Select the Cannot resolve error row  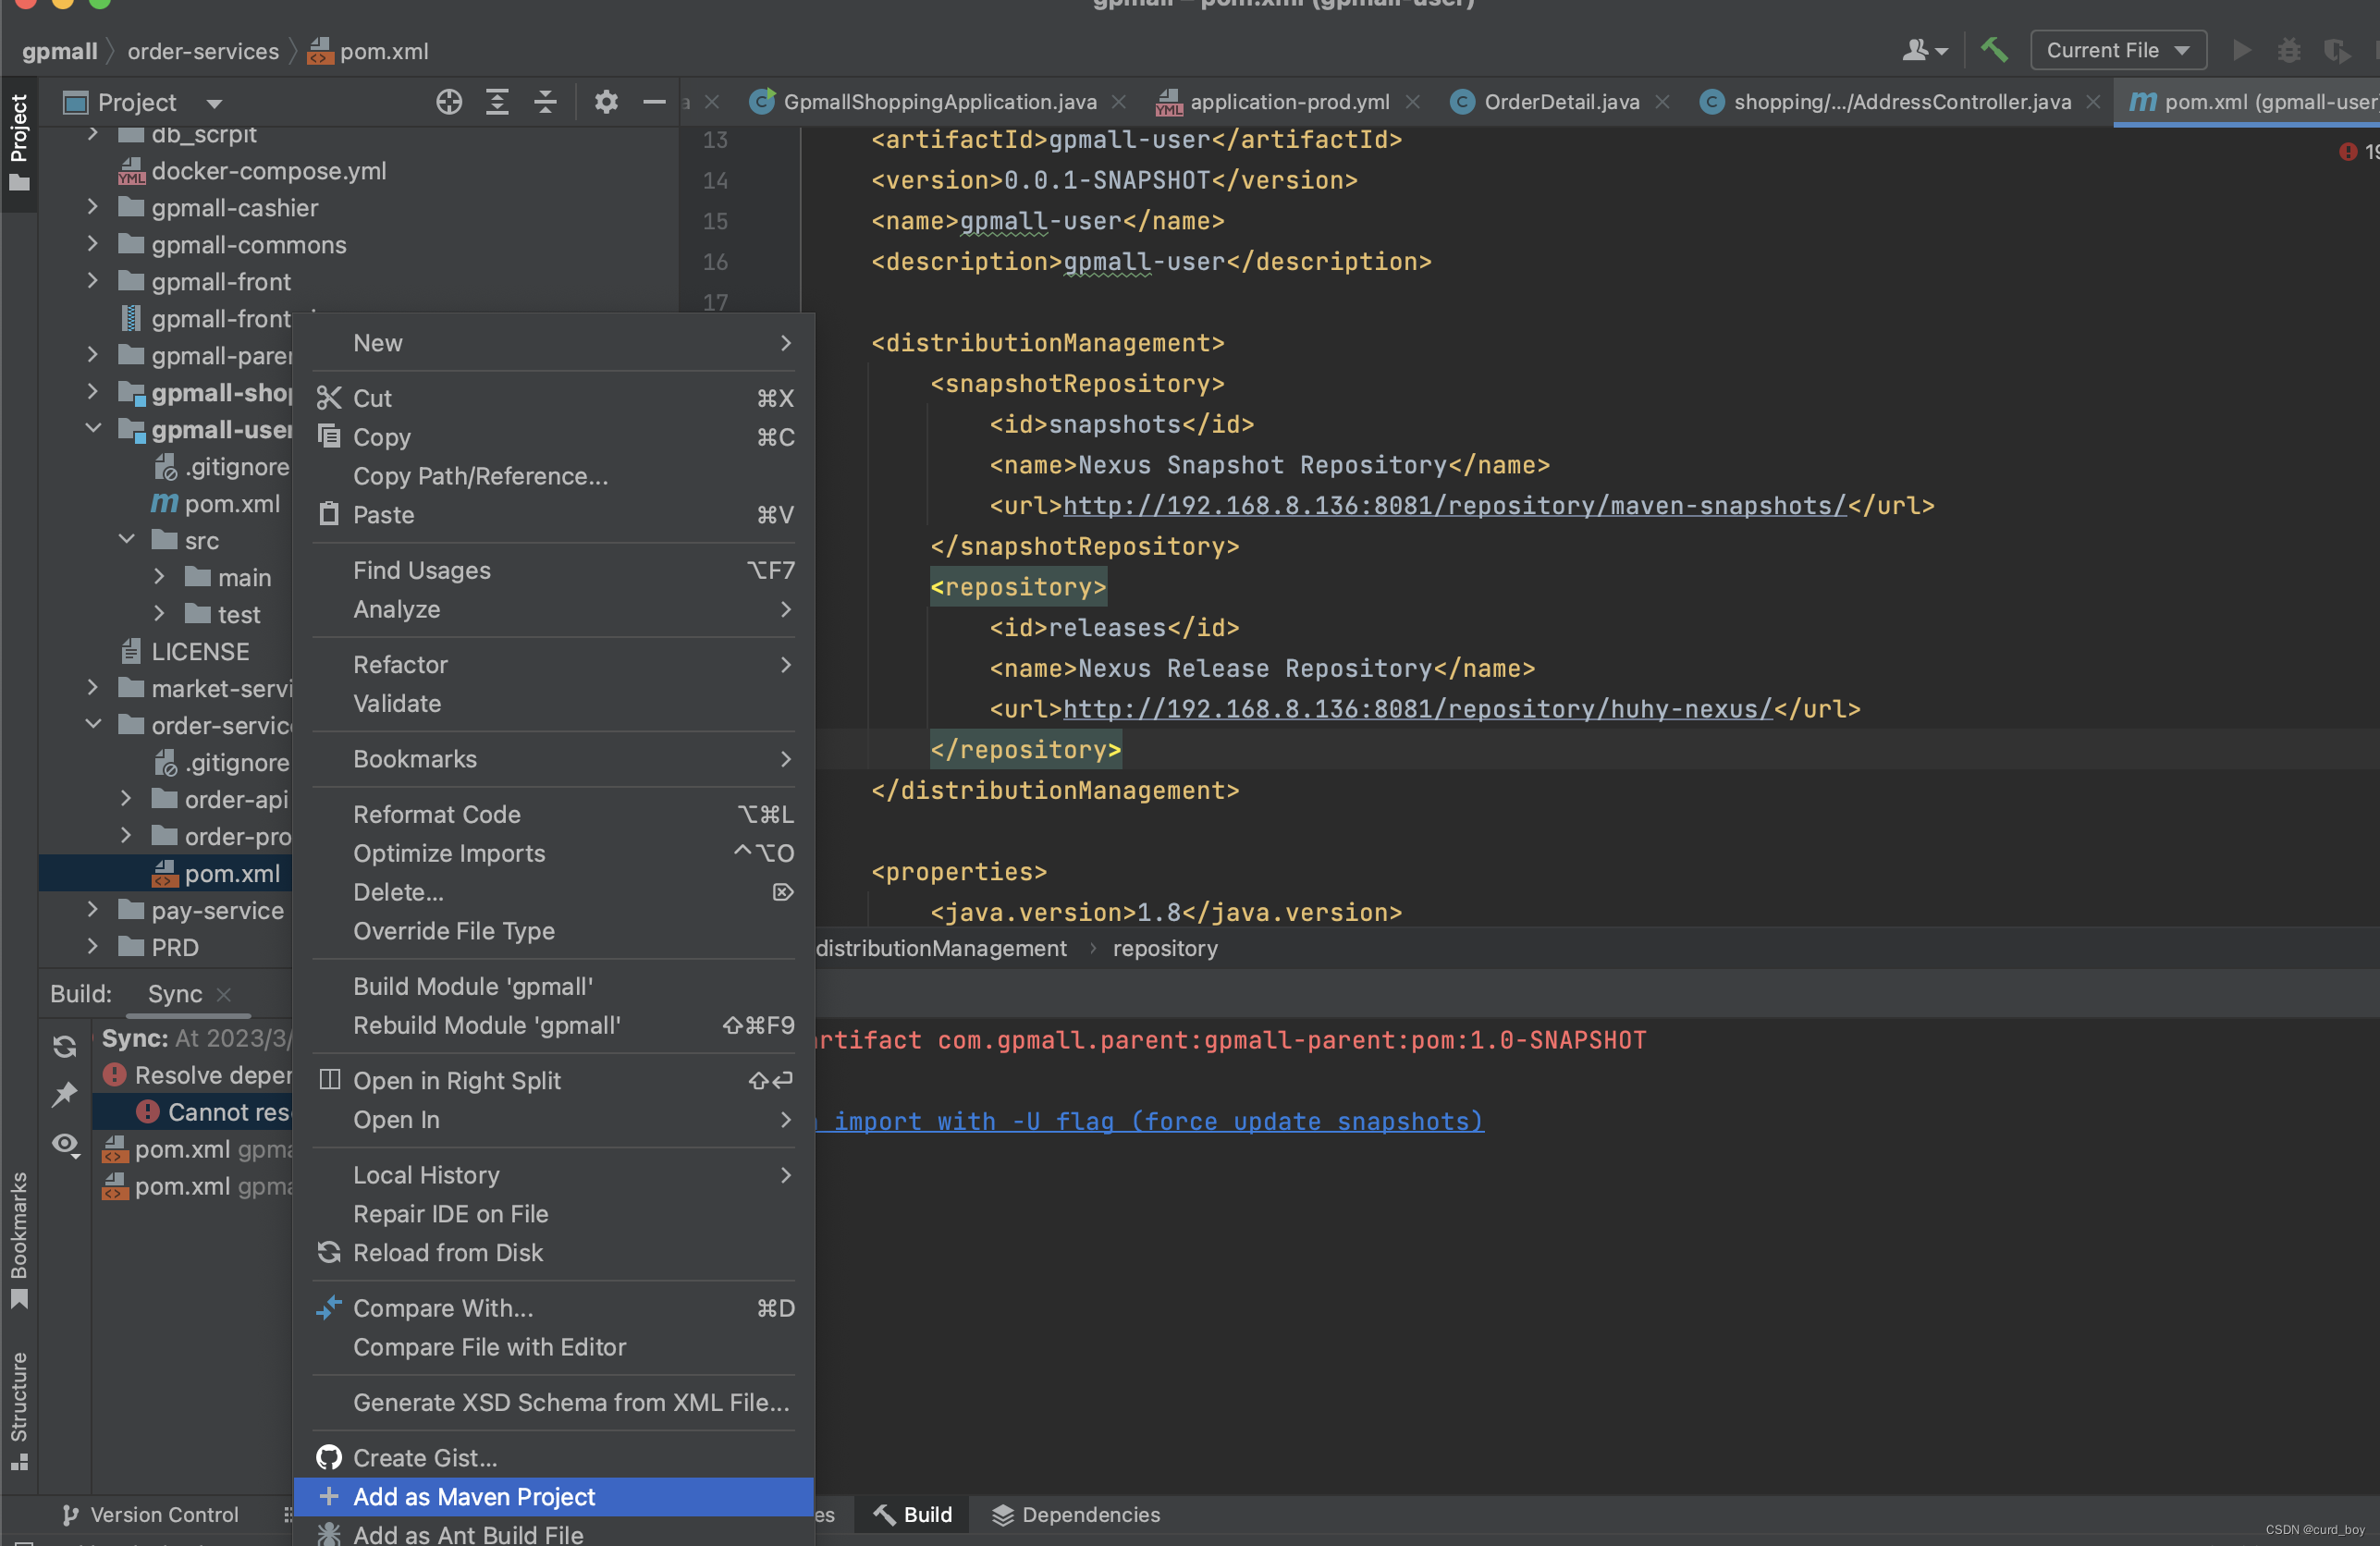[192, 1112]
